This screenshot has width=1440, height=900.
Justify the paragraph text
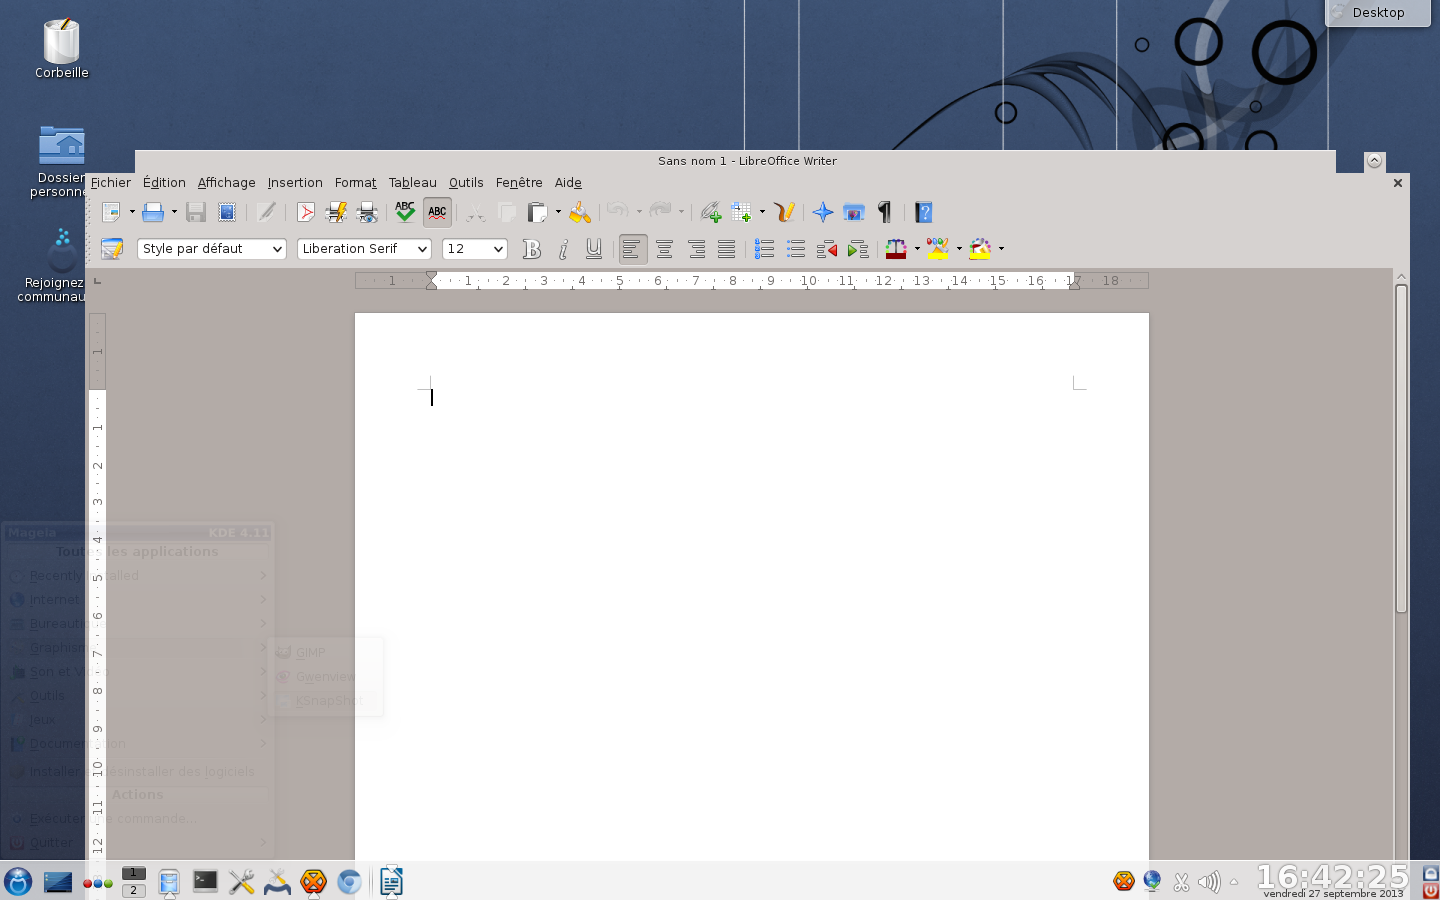[727, 249]
